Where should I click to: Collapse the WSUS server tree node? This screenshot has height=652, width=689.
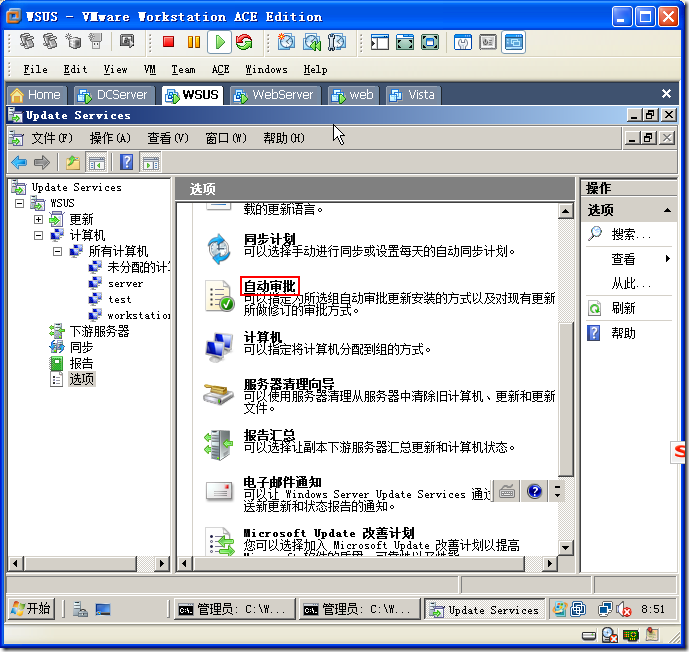pos(19,203)
